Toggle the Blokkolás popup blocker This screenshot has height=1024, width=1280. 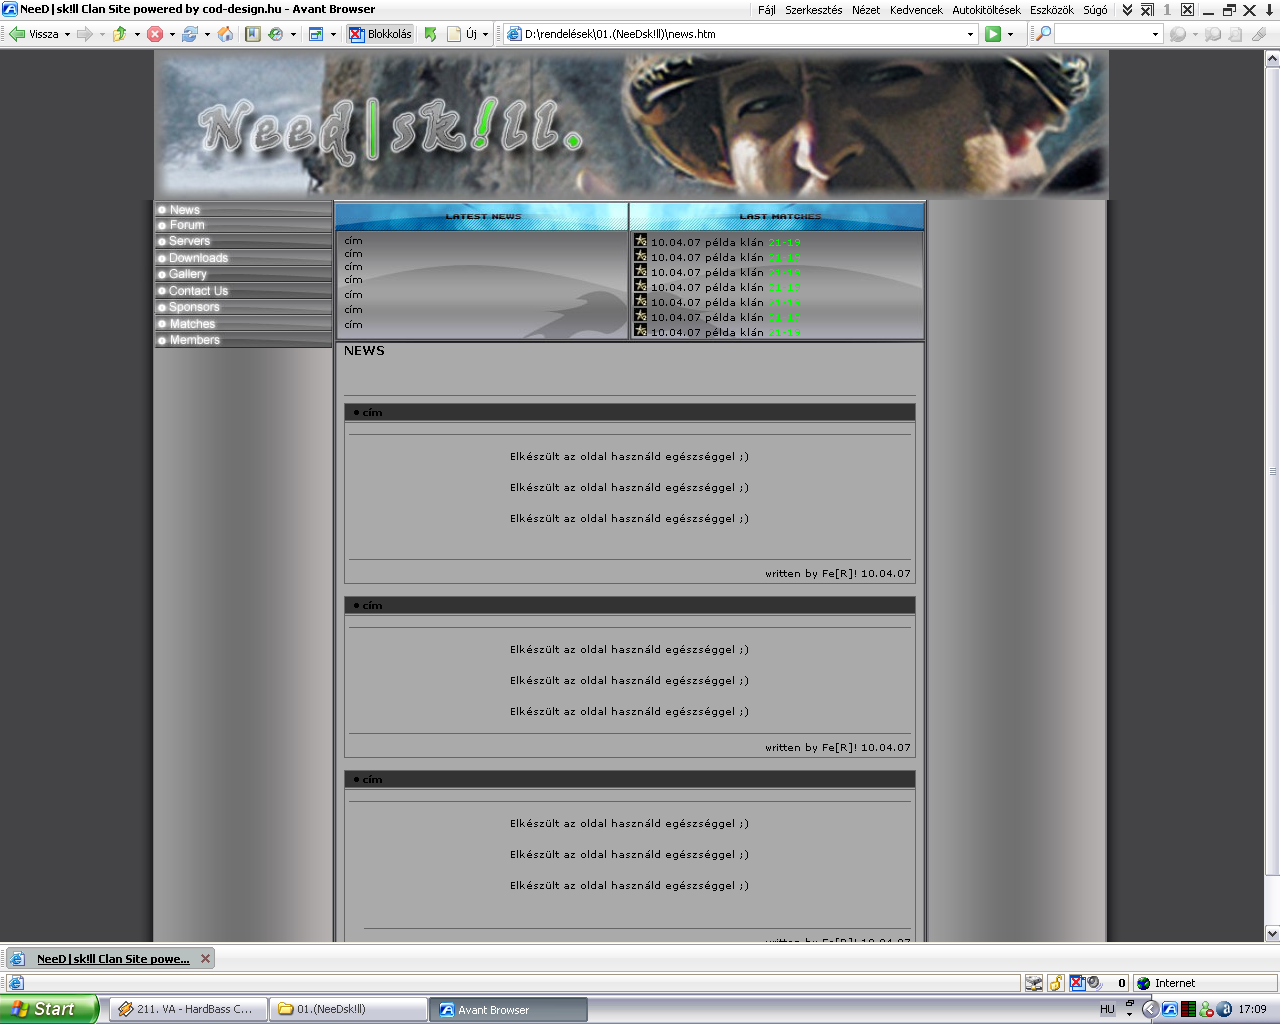pyautogui.click(x=380, y=34)
